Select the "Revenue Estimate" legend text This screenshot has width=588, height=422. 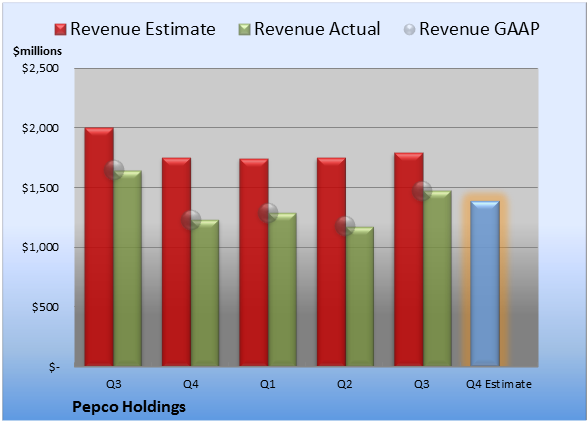pyautogui.click(x=143, y=29)
